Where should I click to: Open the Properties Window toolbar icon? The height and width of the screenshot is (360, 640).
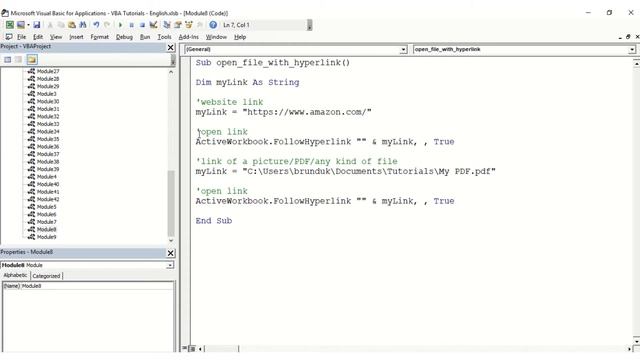point(178,25)
